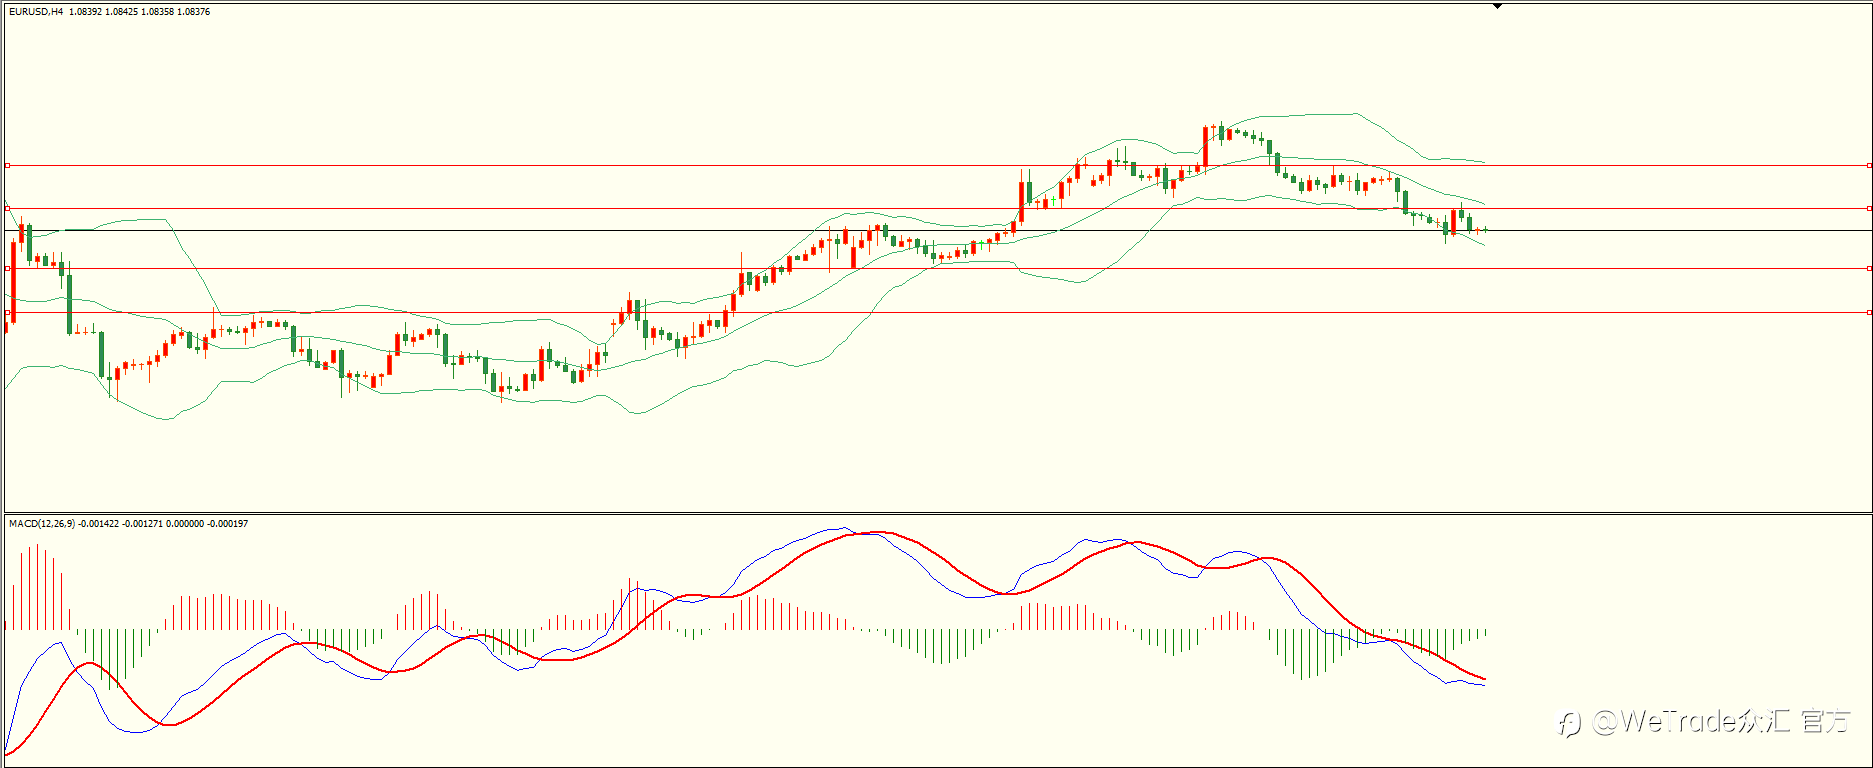This screenshot has width=1873, height=768.
Task: Click the black current price level line
Action: 937,230
